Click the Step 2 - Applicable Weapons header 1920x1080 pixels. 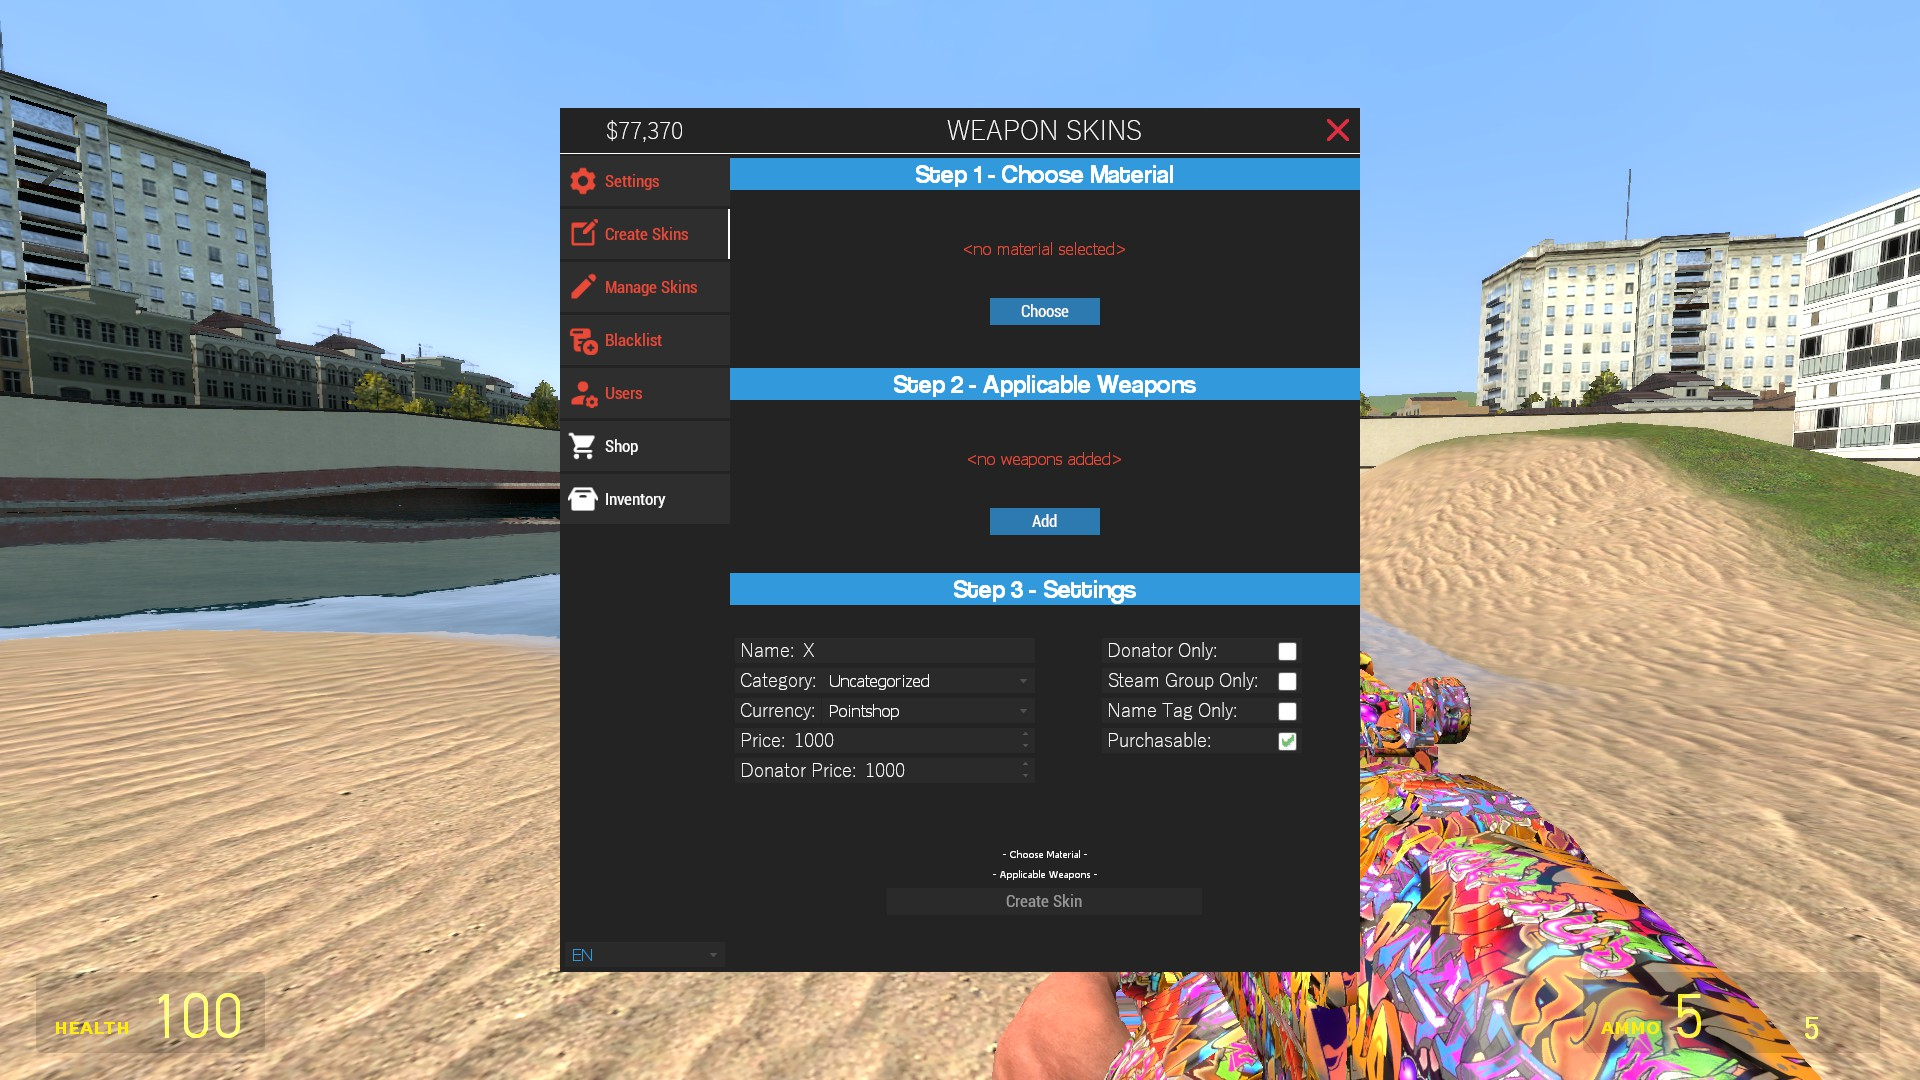[1044, 385]
